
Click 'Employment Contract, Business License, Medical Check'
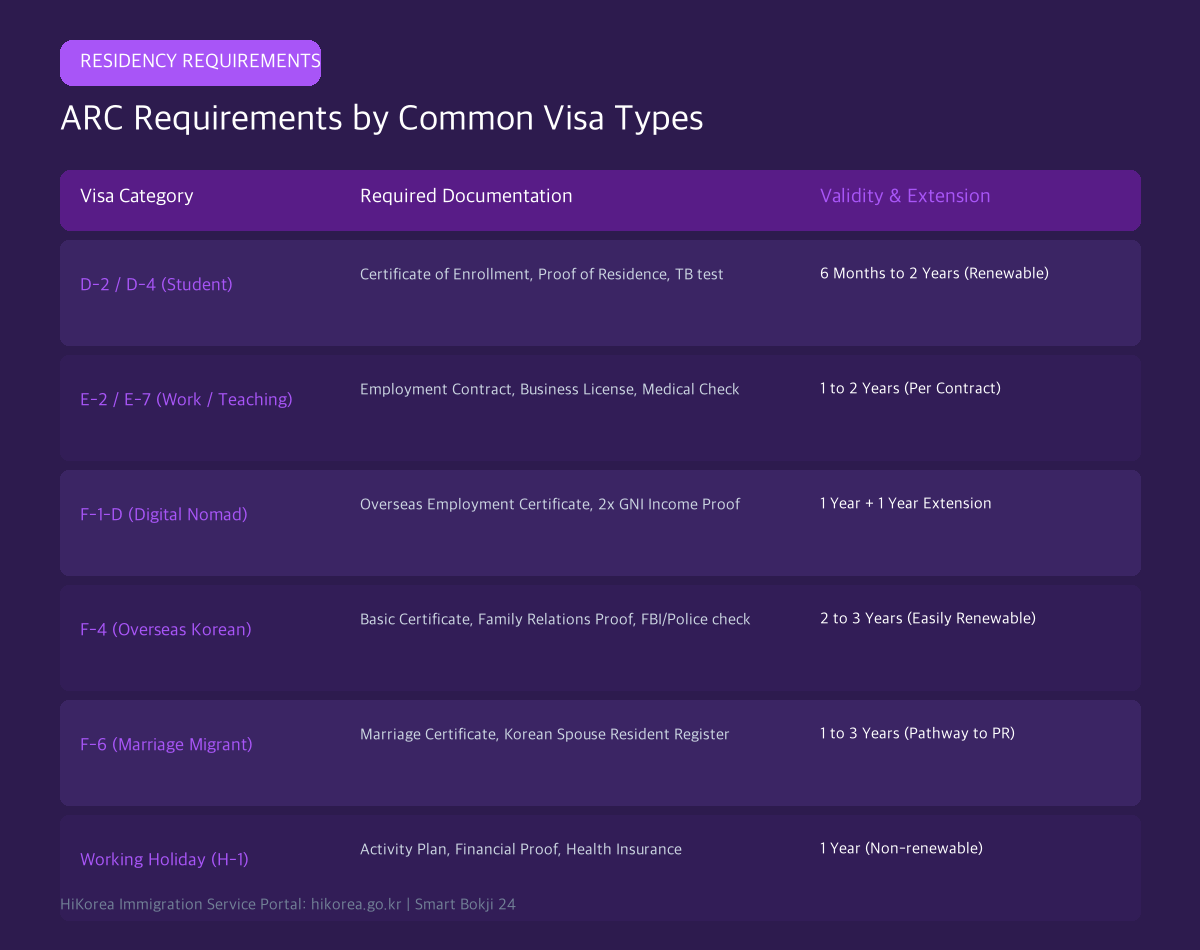coord(549,389)
